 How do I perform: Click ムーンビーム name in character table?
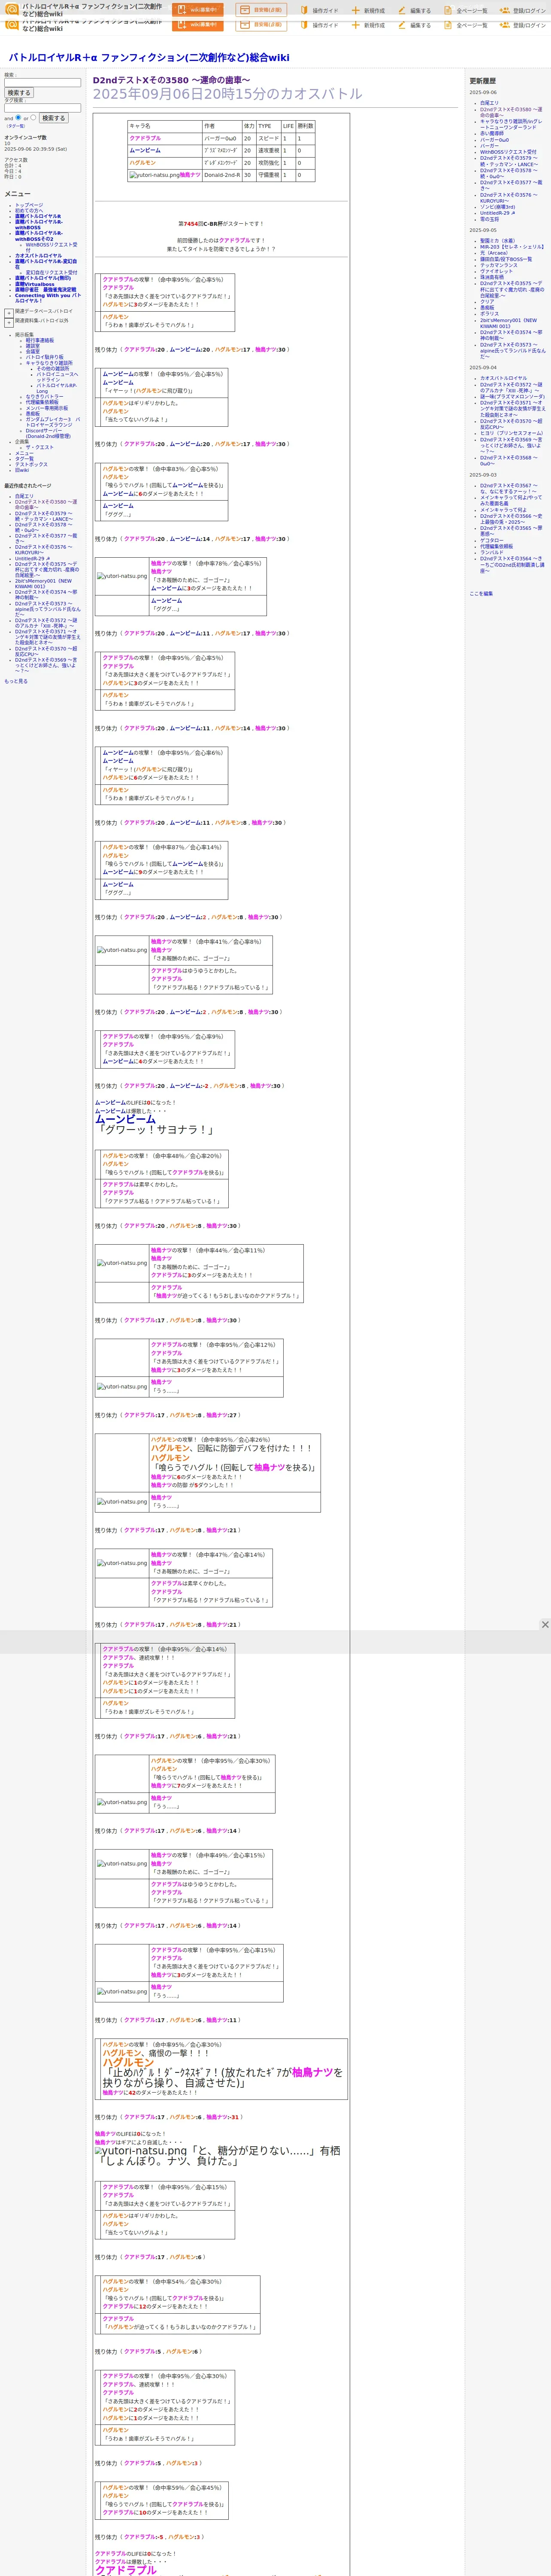coord(145,151)
